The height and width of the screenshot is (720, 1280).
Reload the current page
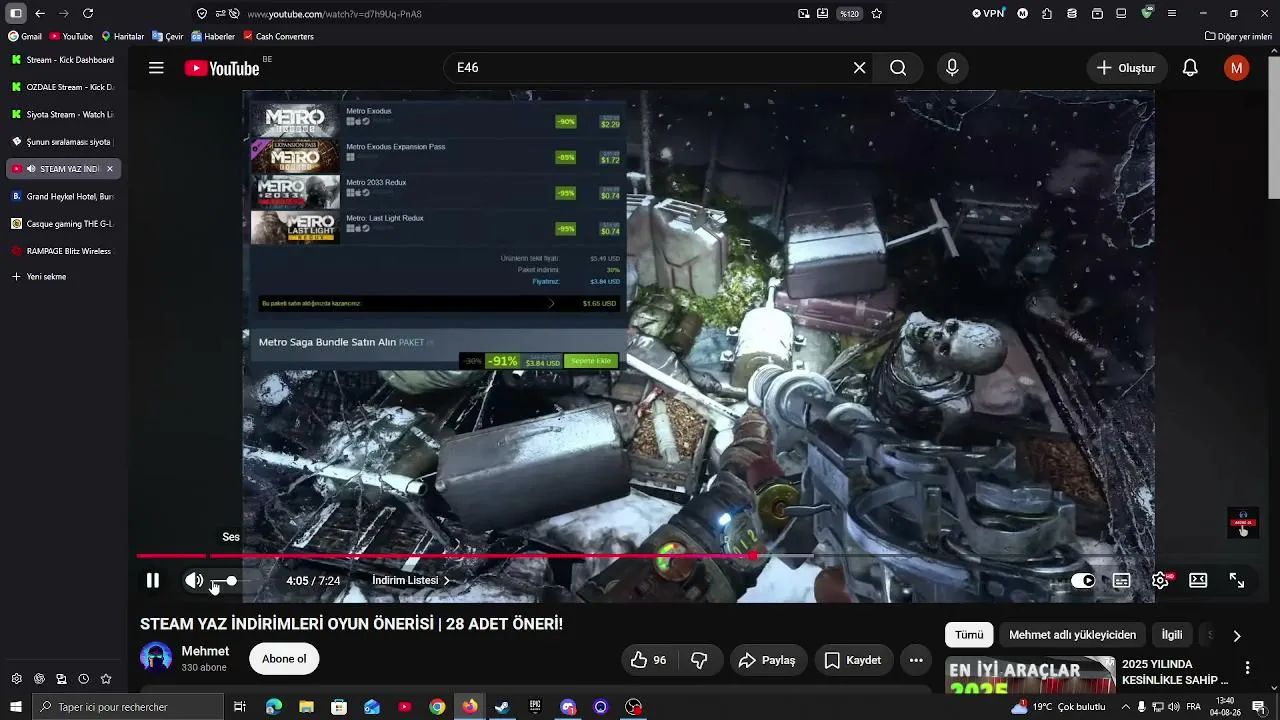coord(88,13)
